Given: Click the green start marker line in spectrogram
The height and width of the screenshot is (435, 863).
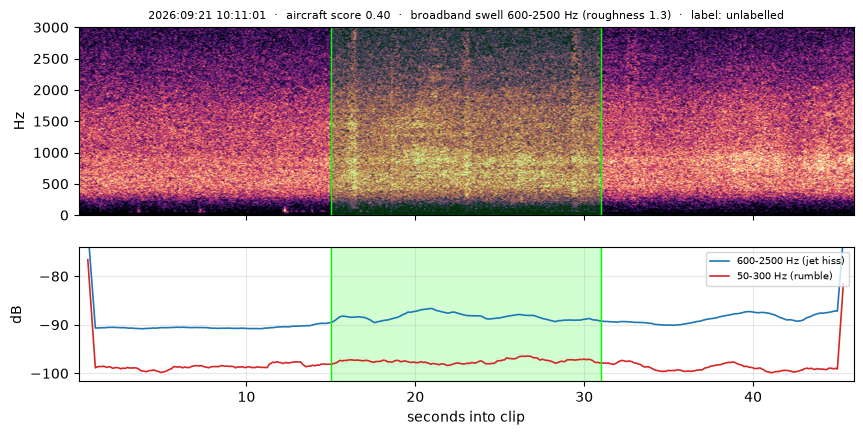Looking at the screenshot, I should (331, 121).
